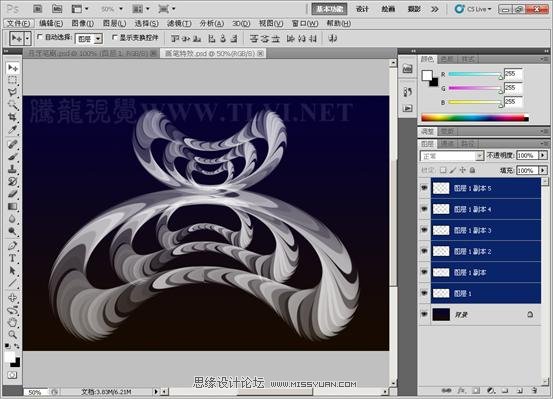This screenshot has height=399, width=553.
Task: Open the 编辑(E) menu
Action: [51, 24]
